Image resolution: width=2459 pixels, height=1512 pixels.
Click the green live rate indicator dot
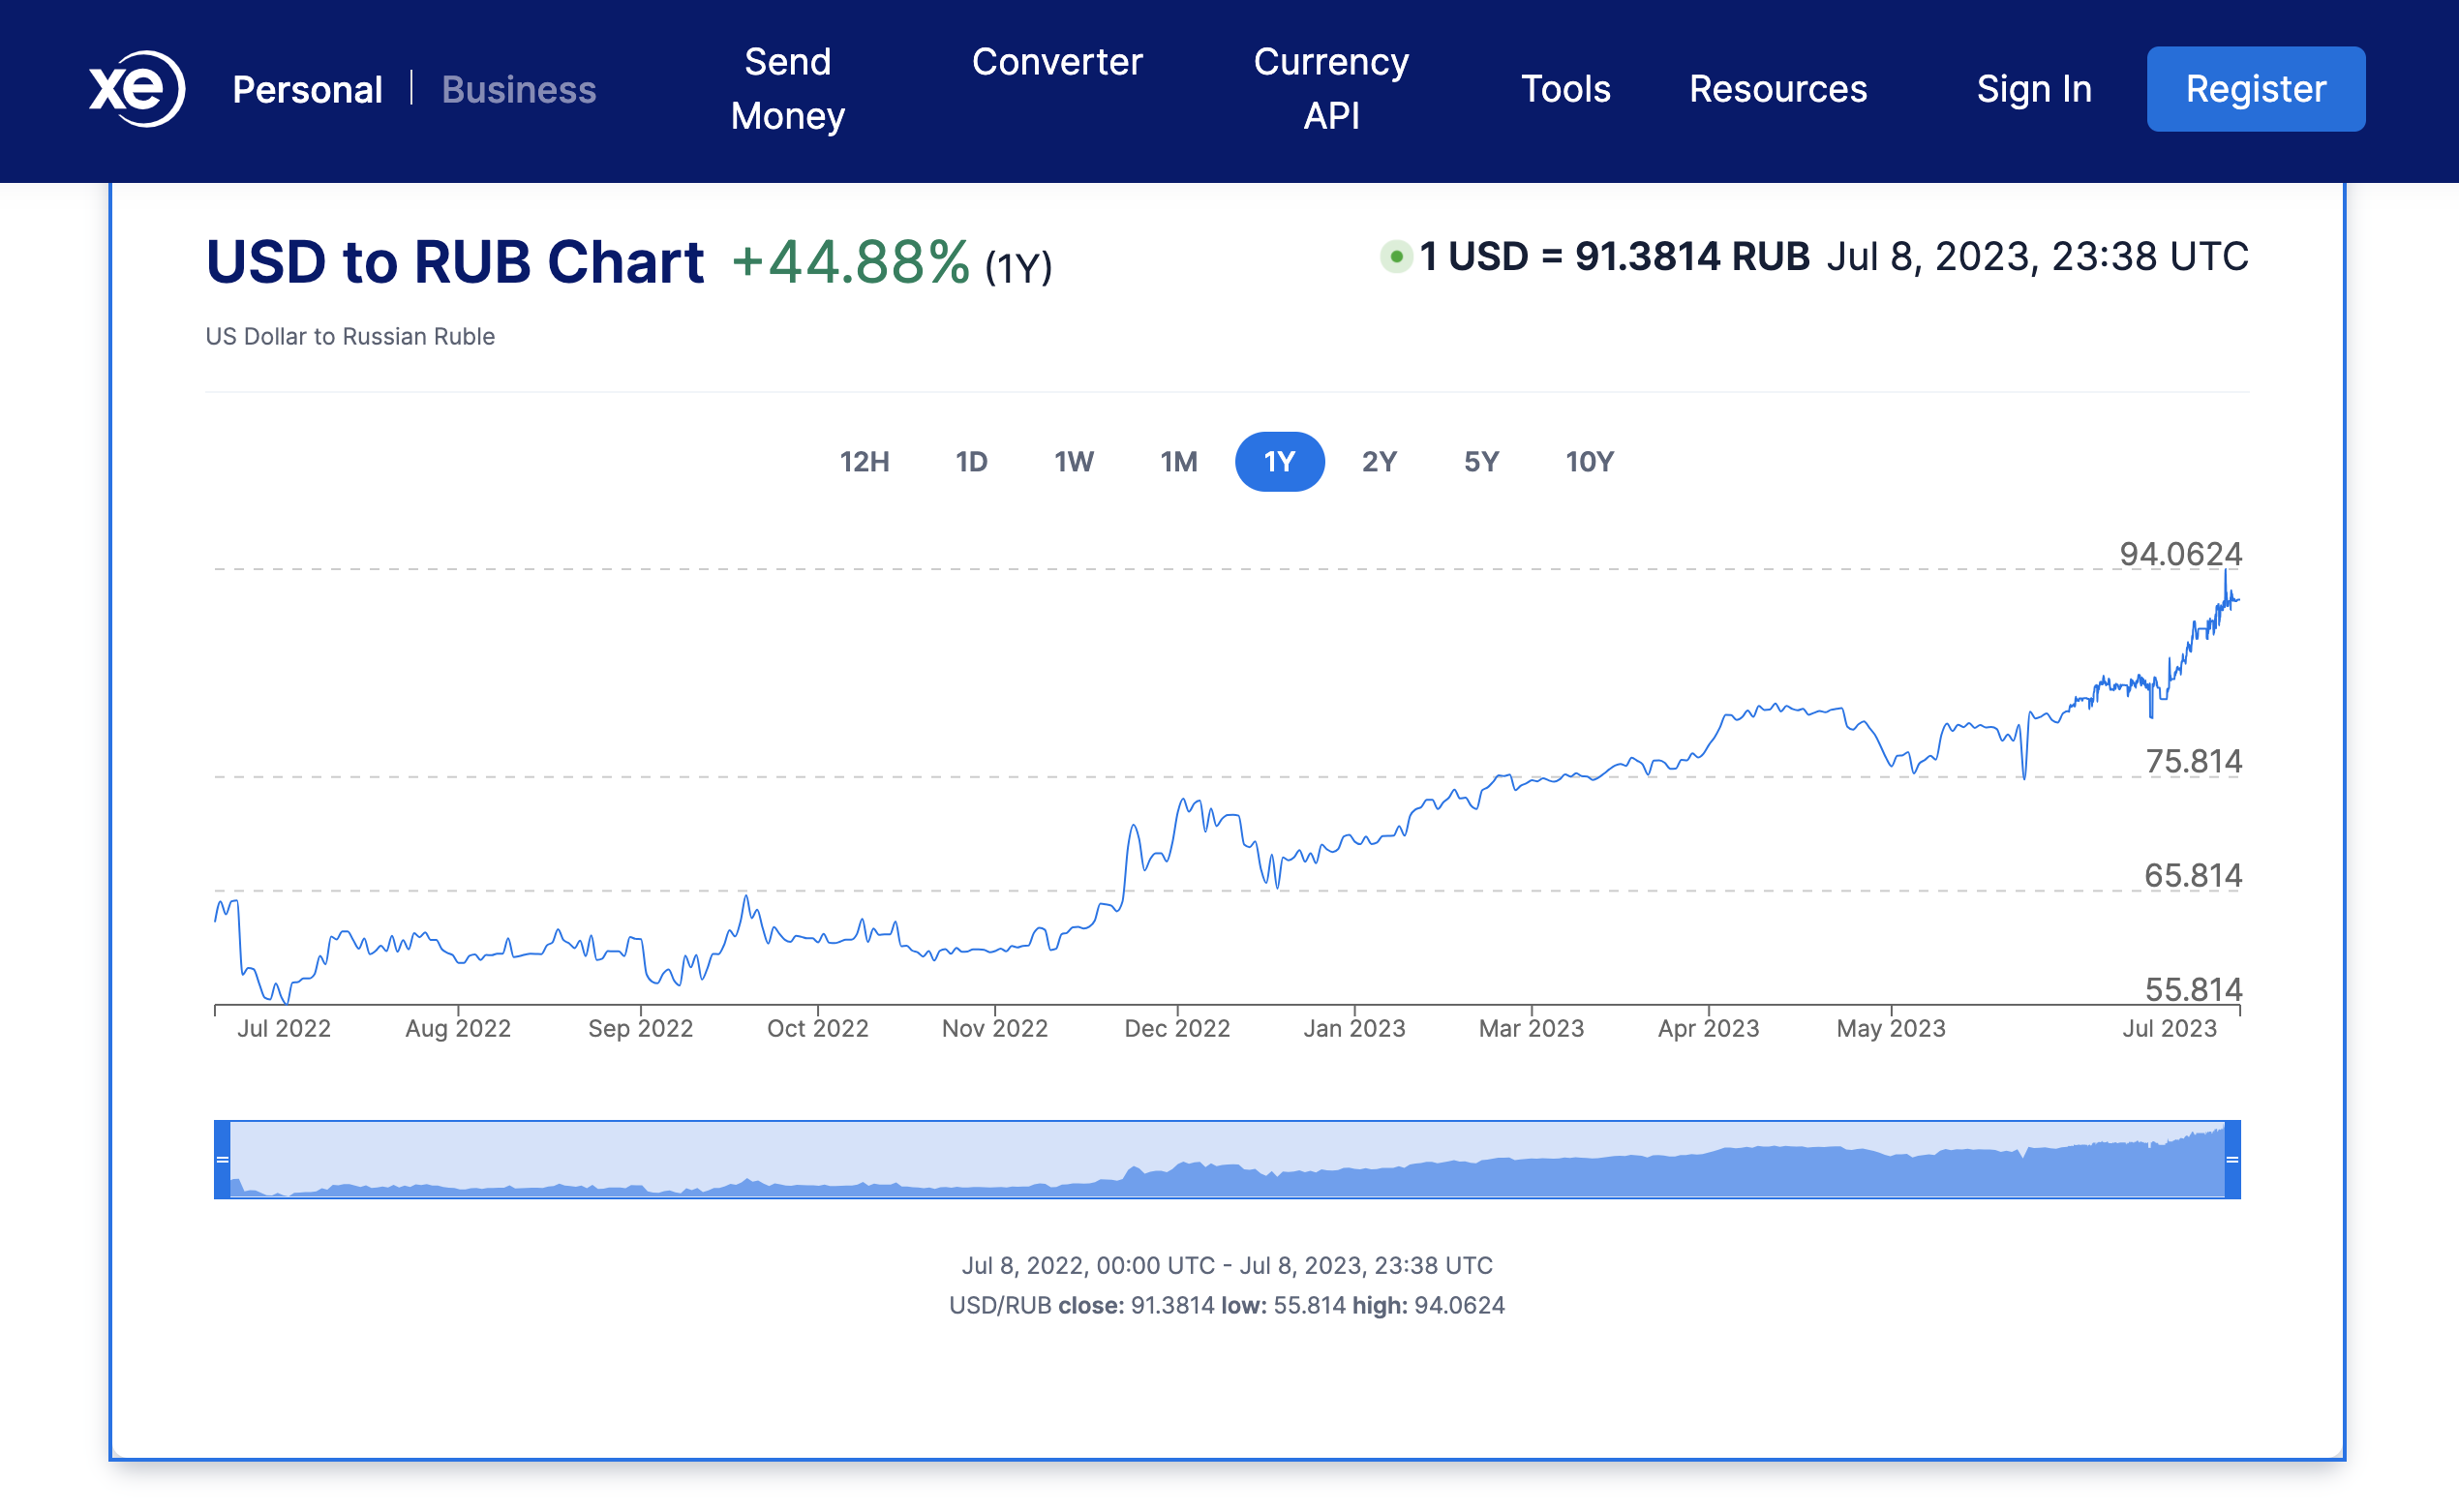coord(1396,257)
